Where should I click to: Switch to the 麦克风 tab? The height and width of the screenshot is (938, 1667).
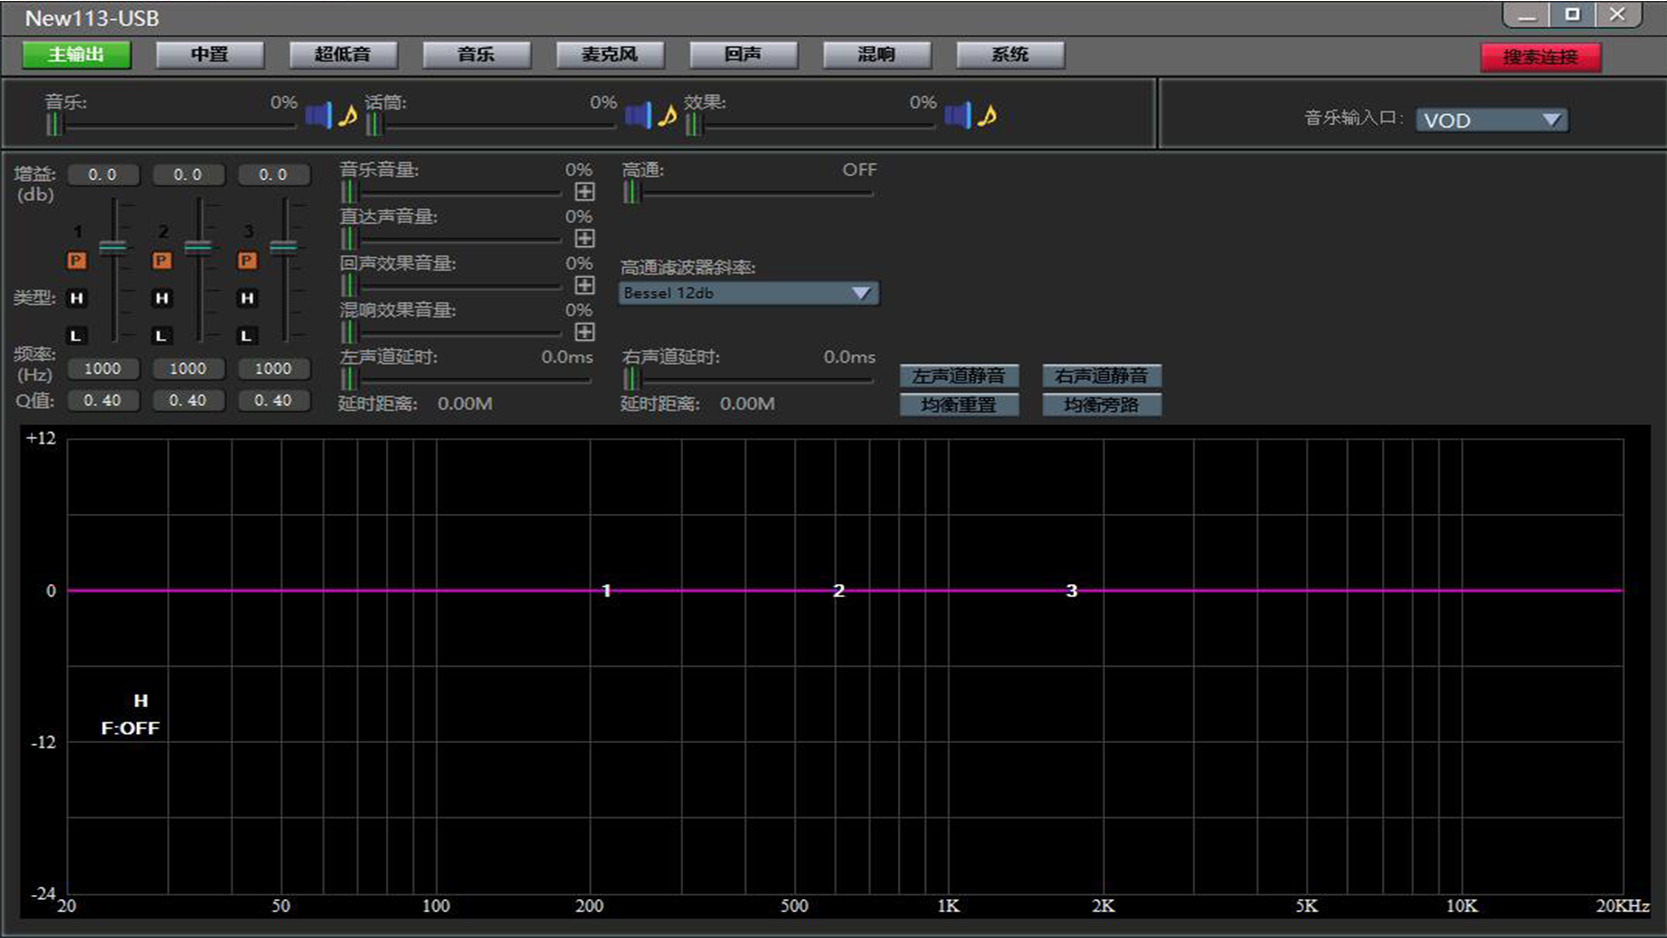(610, 55)
